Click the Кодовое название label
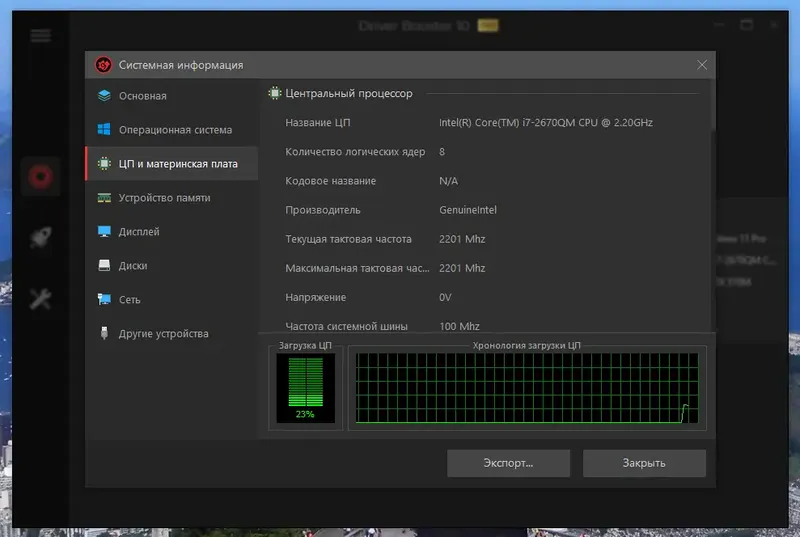Viewport: 800px width, 537px height. point(331,181)
